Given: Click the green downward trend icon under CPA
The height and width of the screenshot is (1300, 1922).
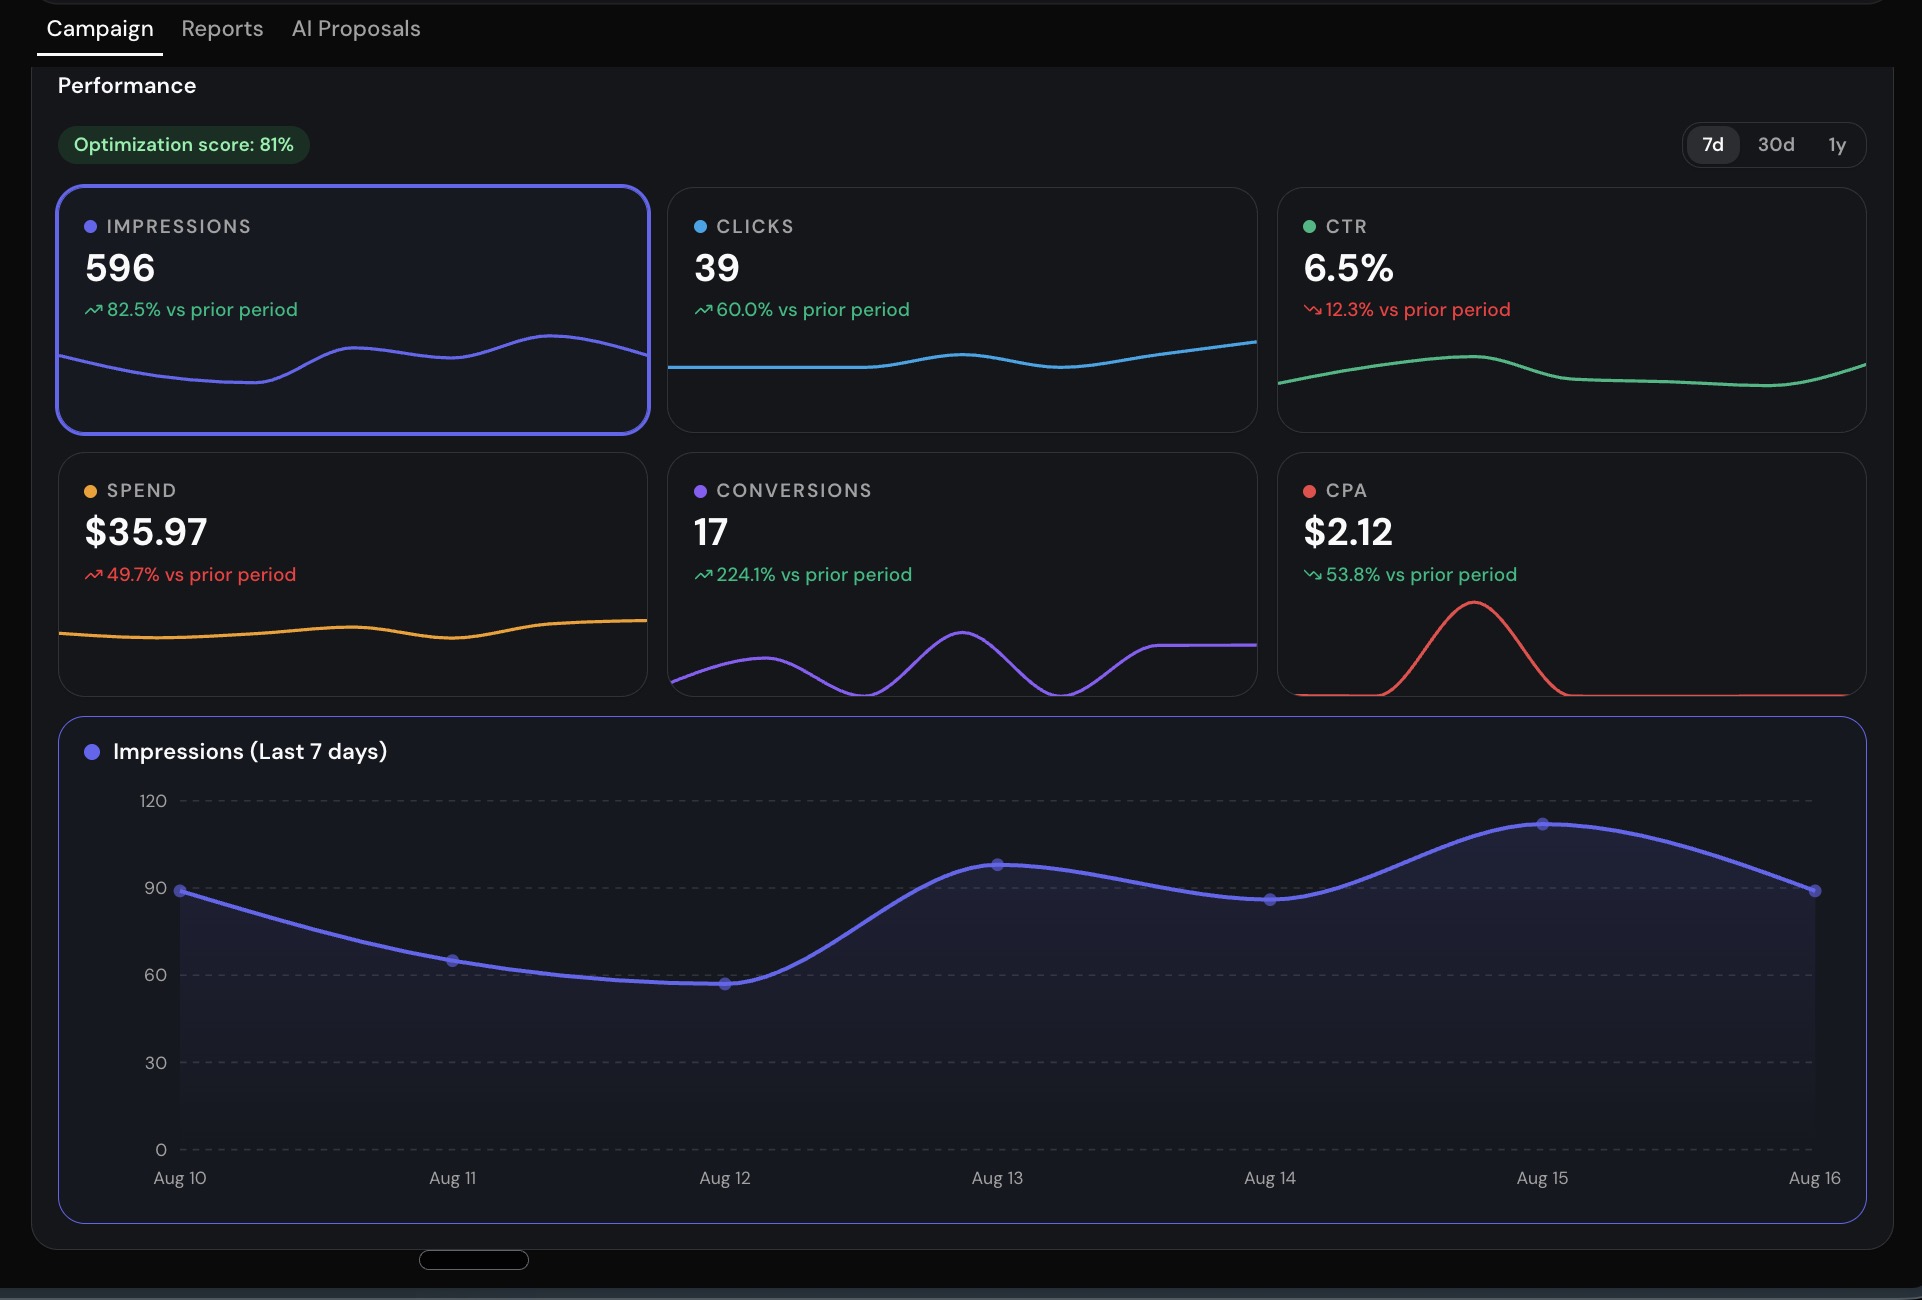Looking at the screenshot, I should click(1312, 575).
